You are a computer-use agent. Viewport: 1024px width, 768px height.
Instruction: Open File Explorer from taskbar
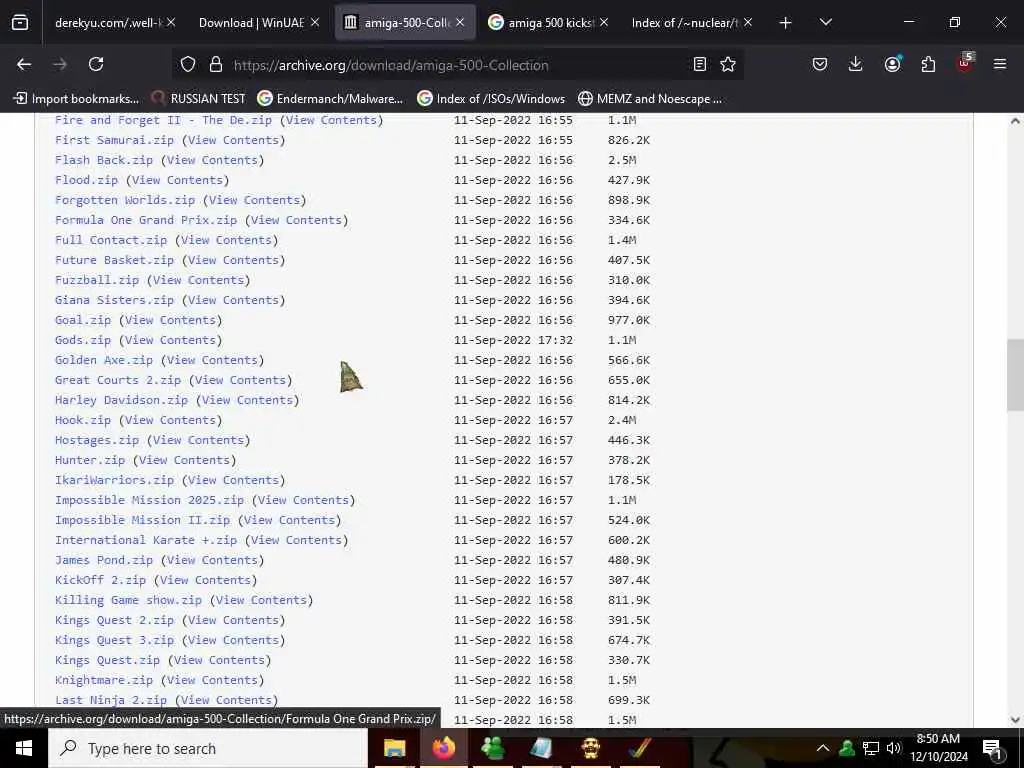[x=394, y=748]
